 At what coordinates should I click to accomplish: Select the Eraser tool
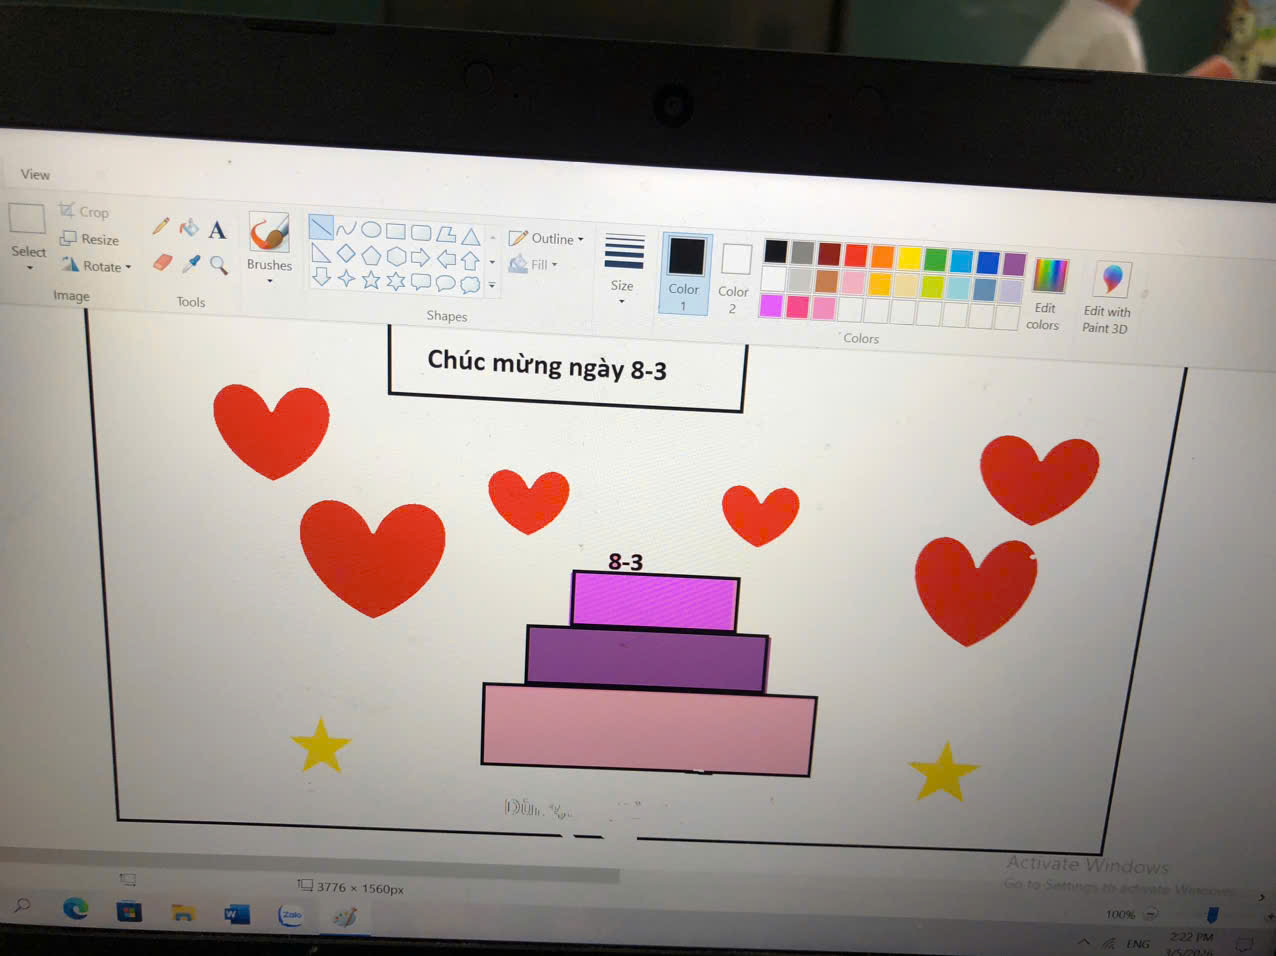click(x=162, y=262)
